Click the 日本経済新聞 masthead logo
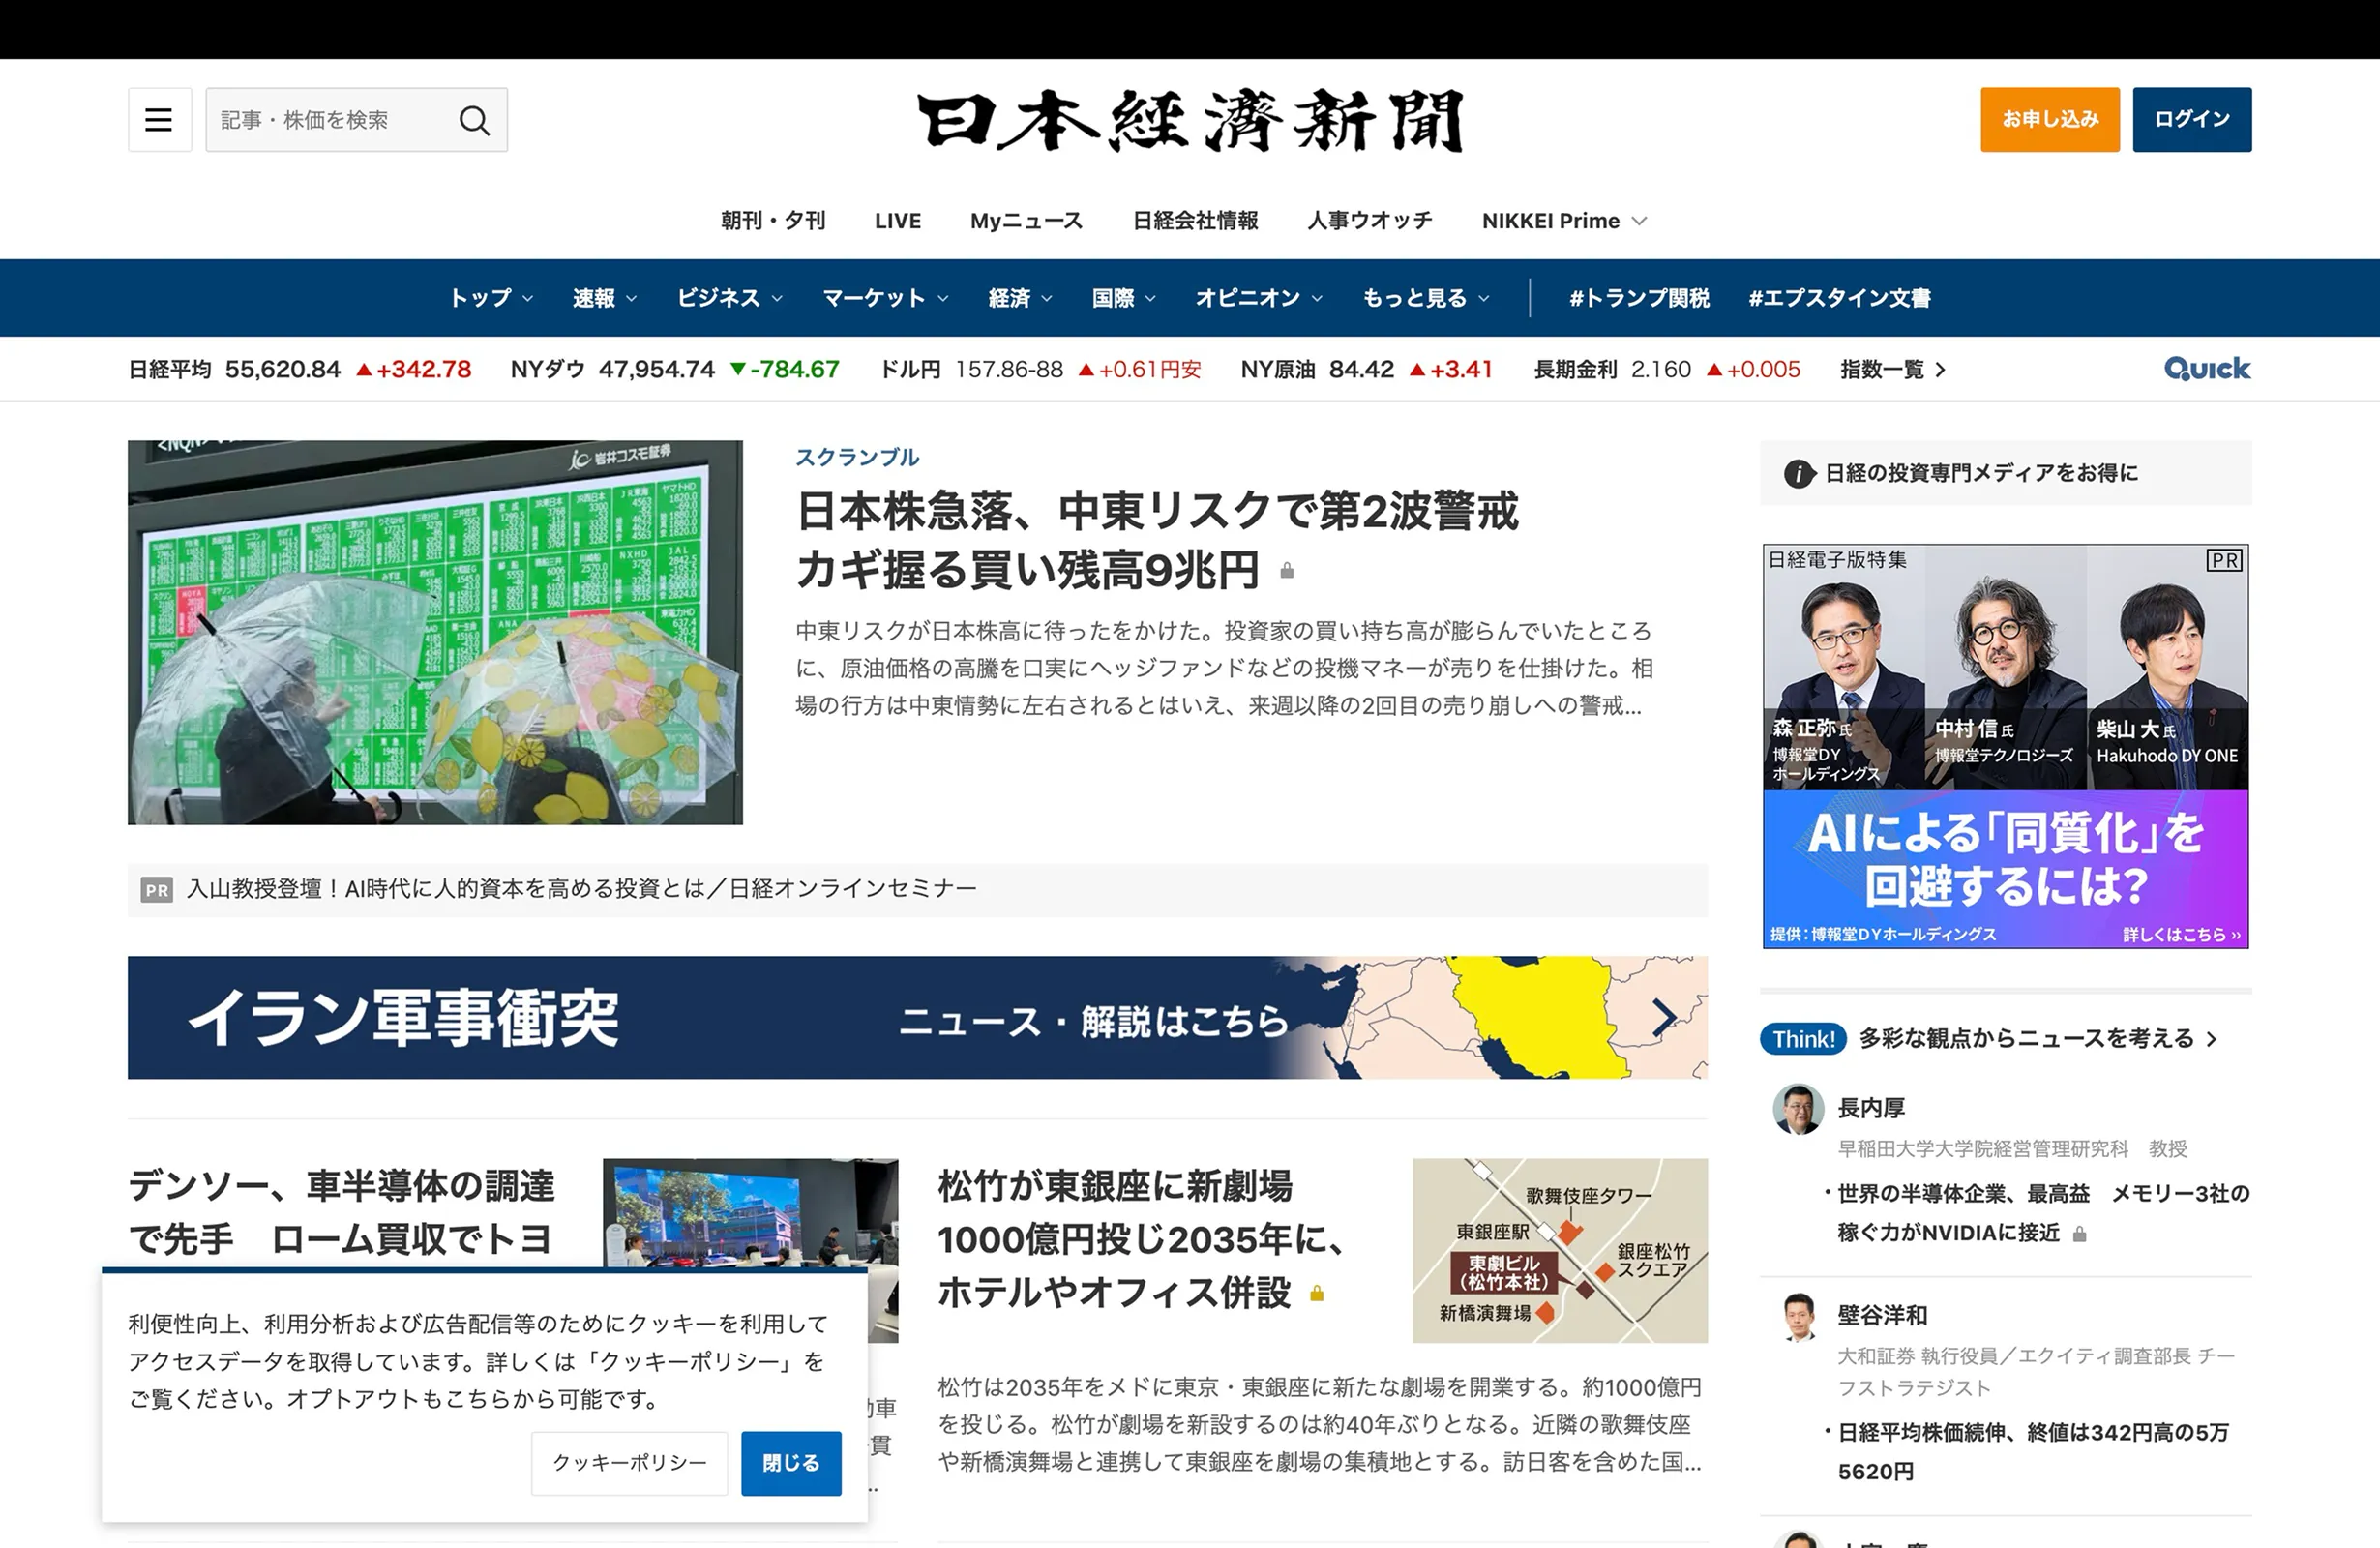This screenshot has width=2380, height=1548. [1189, 121]
